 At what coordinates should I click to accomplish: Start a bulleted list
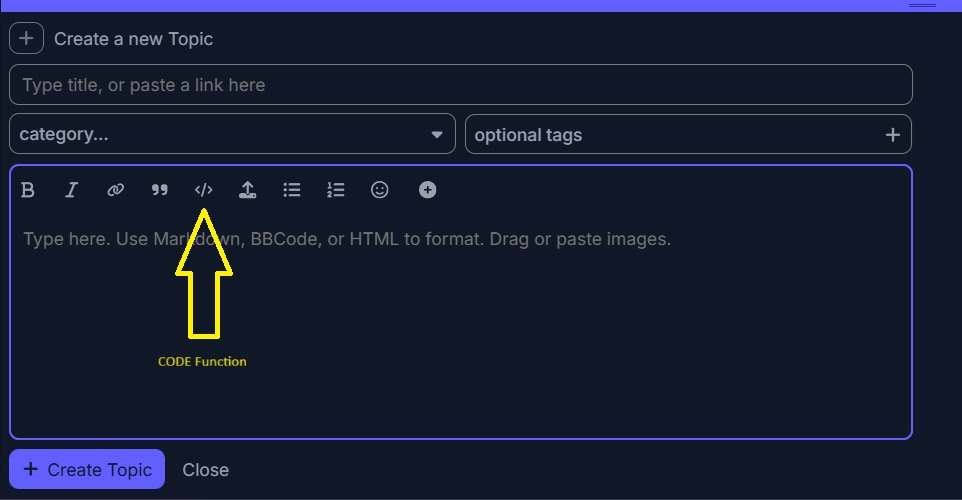(292, 190)
